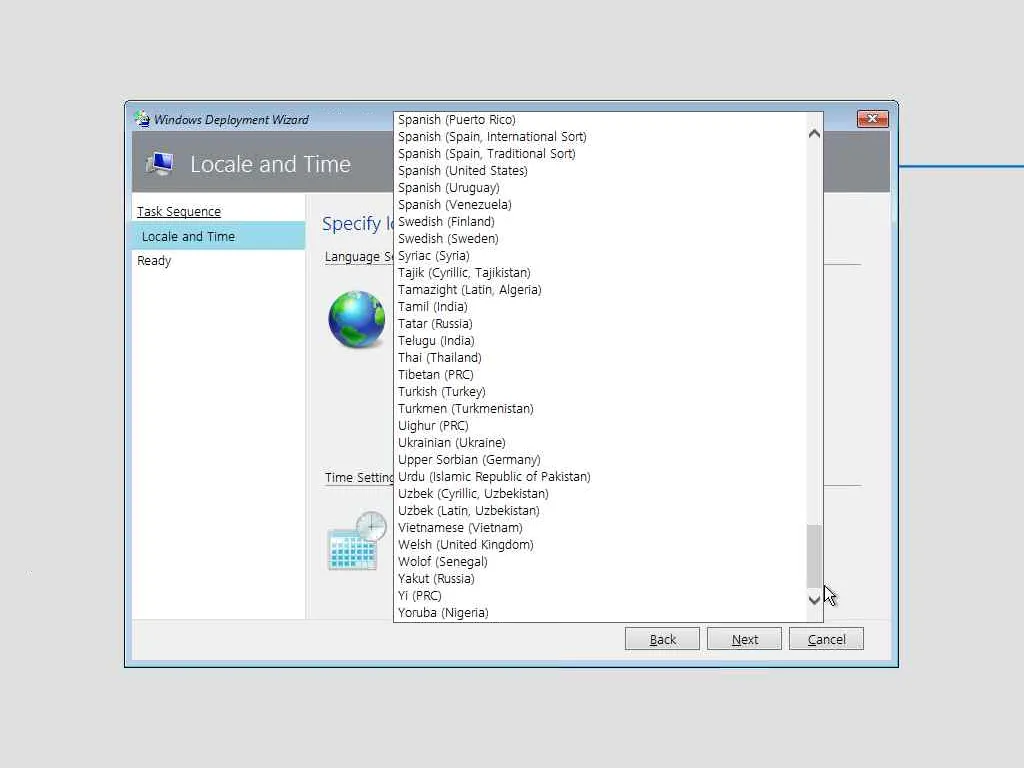Image resolution: width=1024 pixels, height=768 pixels.
Task: Pick Yakut (Russia) in the list
Action: pos(601,578)
